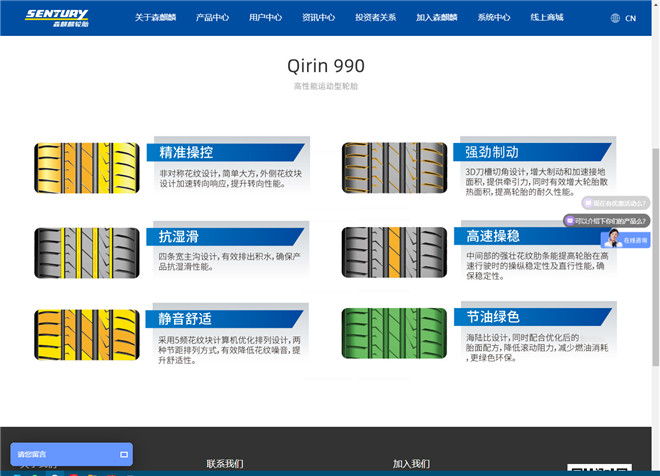Open the 请您留言 message box
The image size is (660, 476).
[72, 454]
